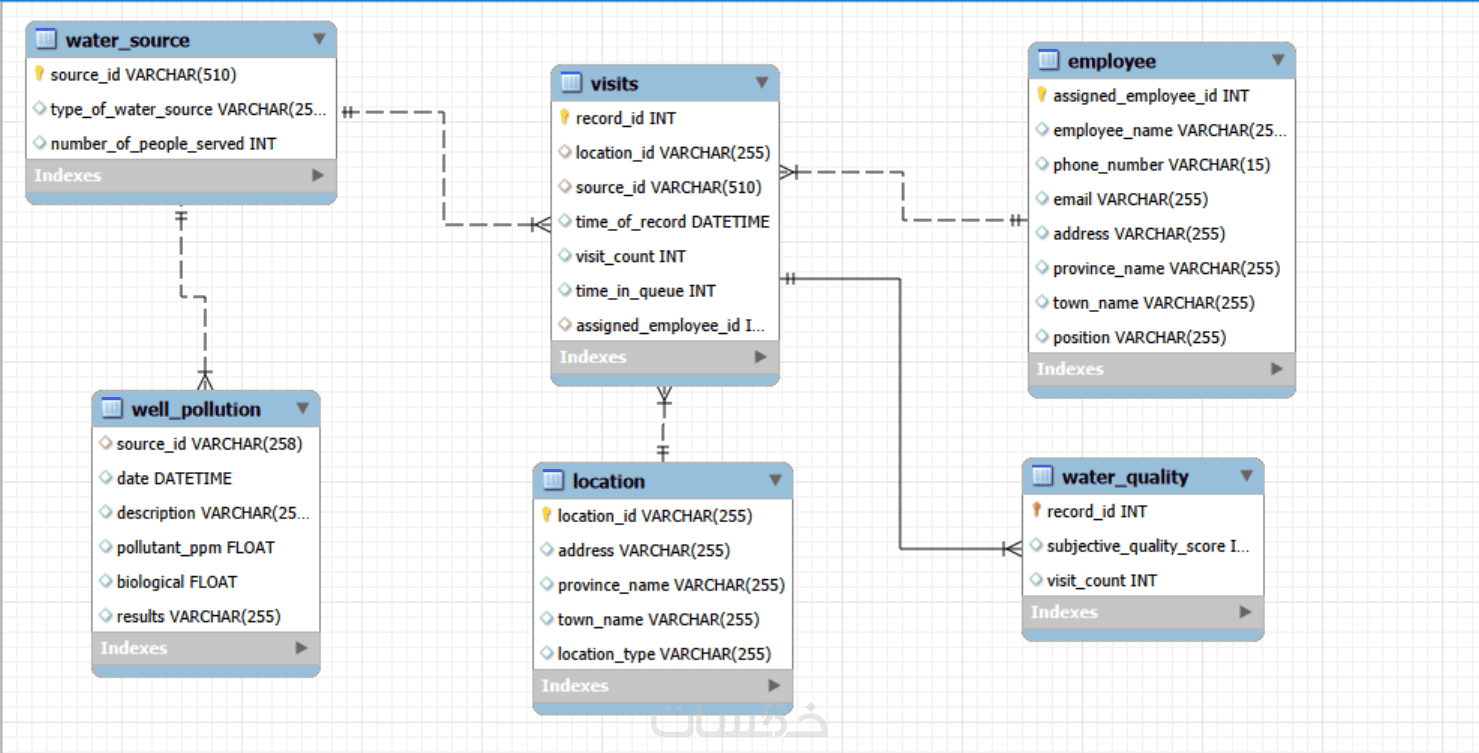Show Indexes for the water_quality table
Viewport: 1479px width, 753px height.
(1246, 612)
